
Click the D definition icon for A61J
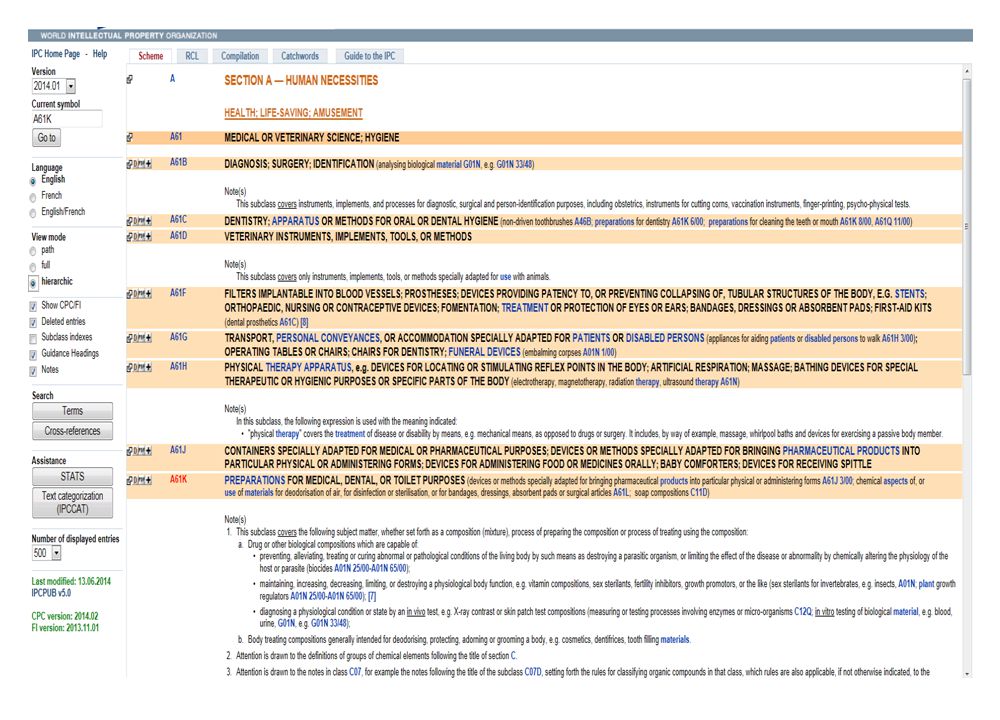pos(135,451)
